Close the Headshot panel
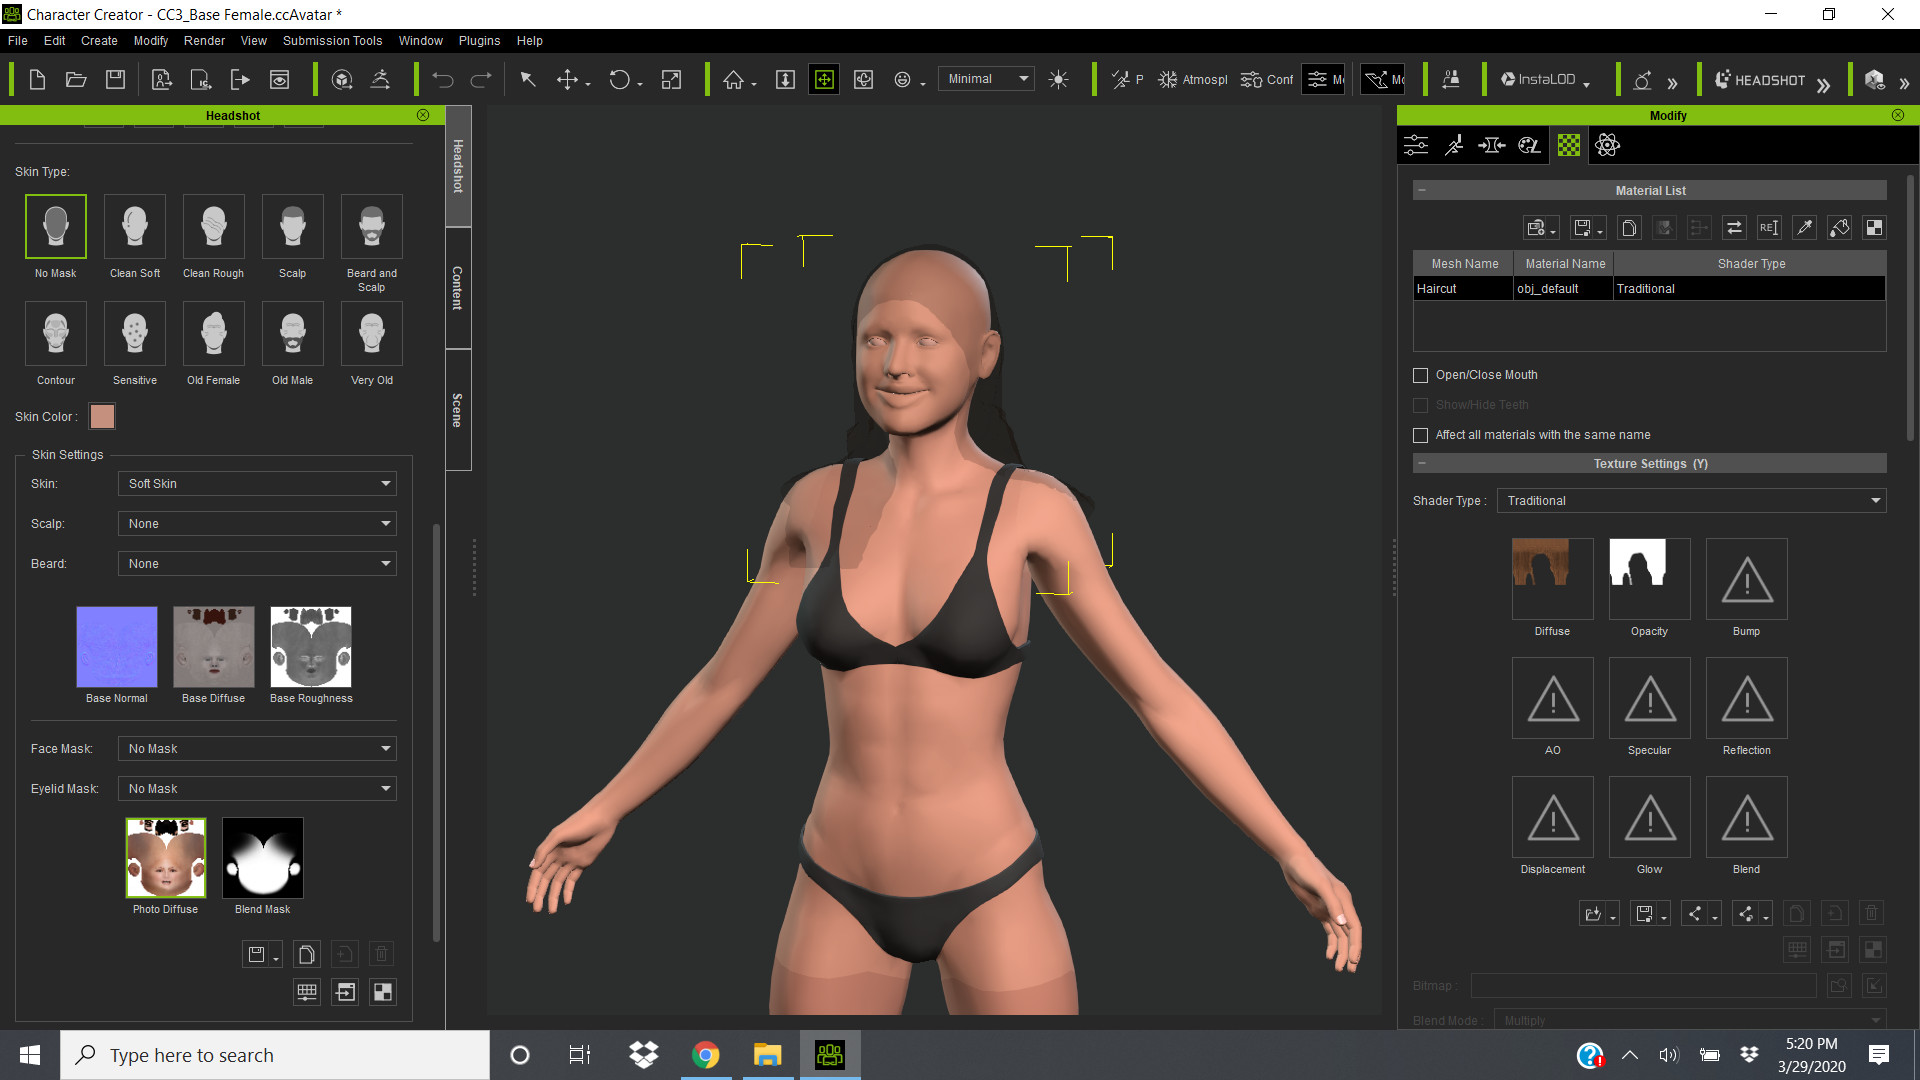 [x=423, y=115]
